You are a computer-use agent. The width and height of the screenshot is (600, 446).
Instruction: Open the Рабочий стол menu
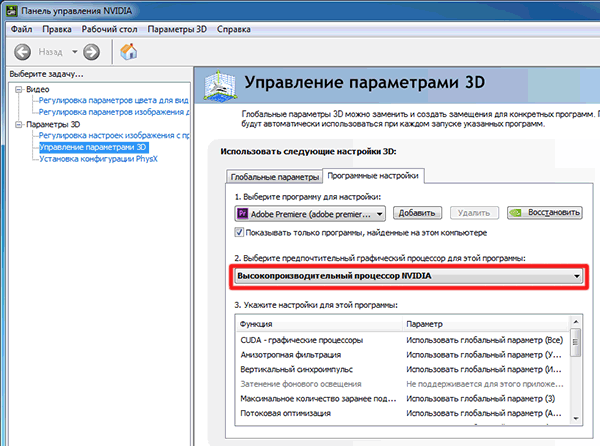tap(109, 29)
